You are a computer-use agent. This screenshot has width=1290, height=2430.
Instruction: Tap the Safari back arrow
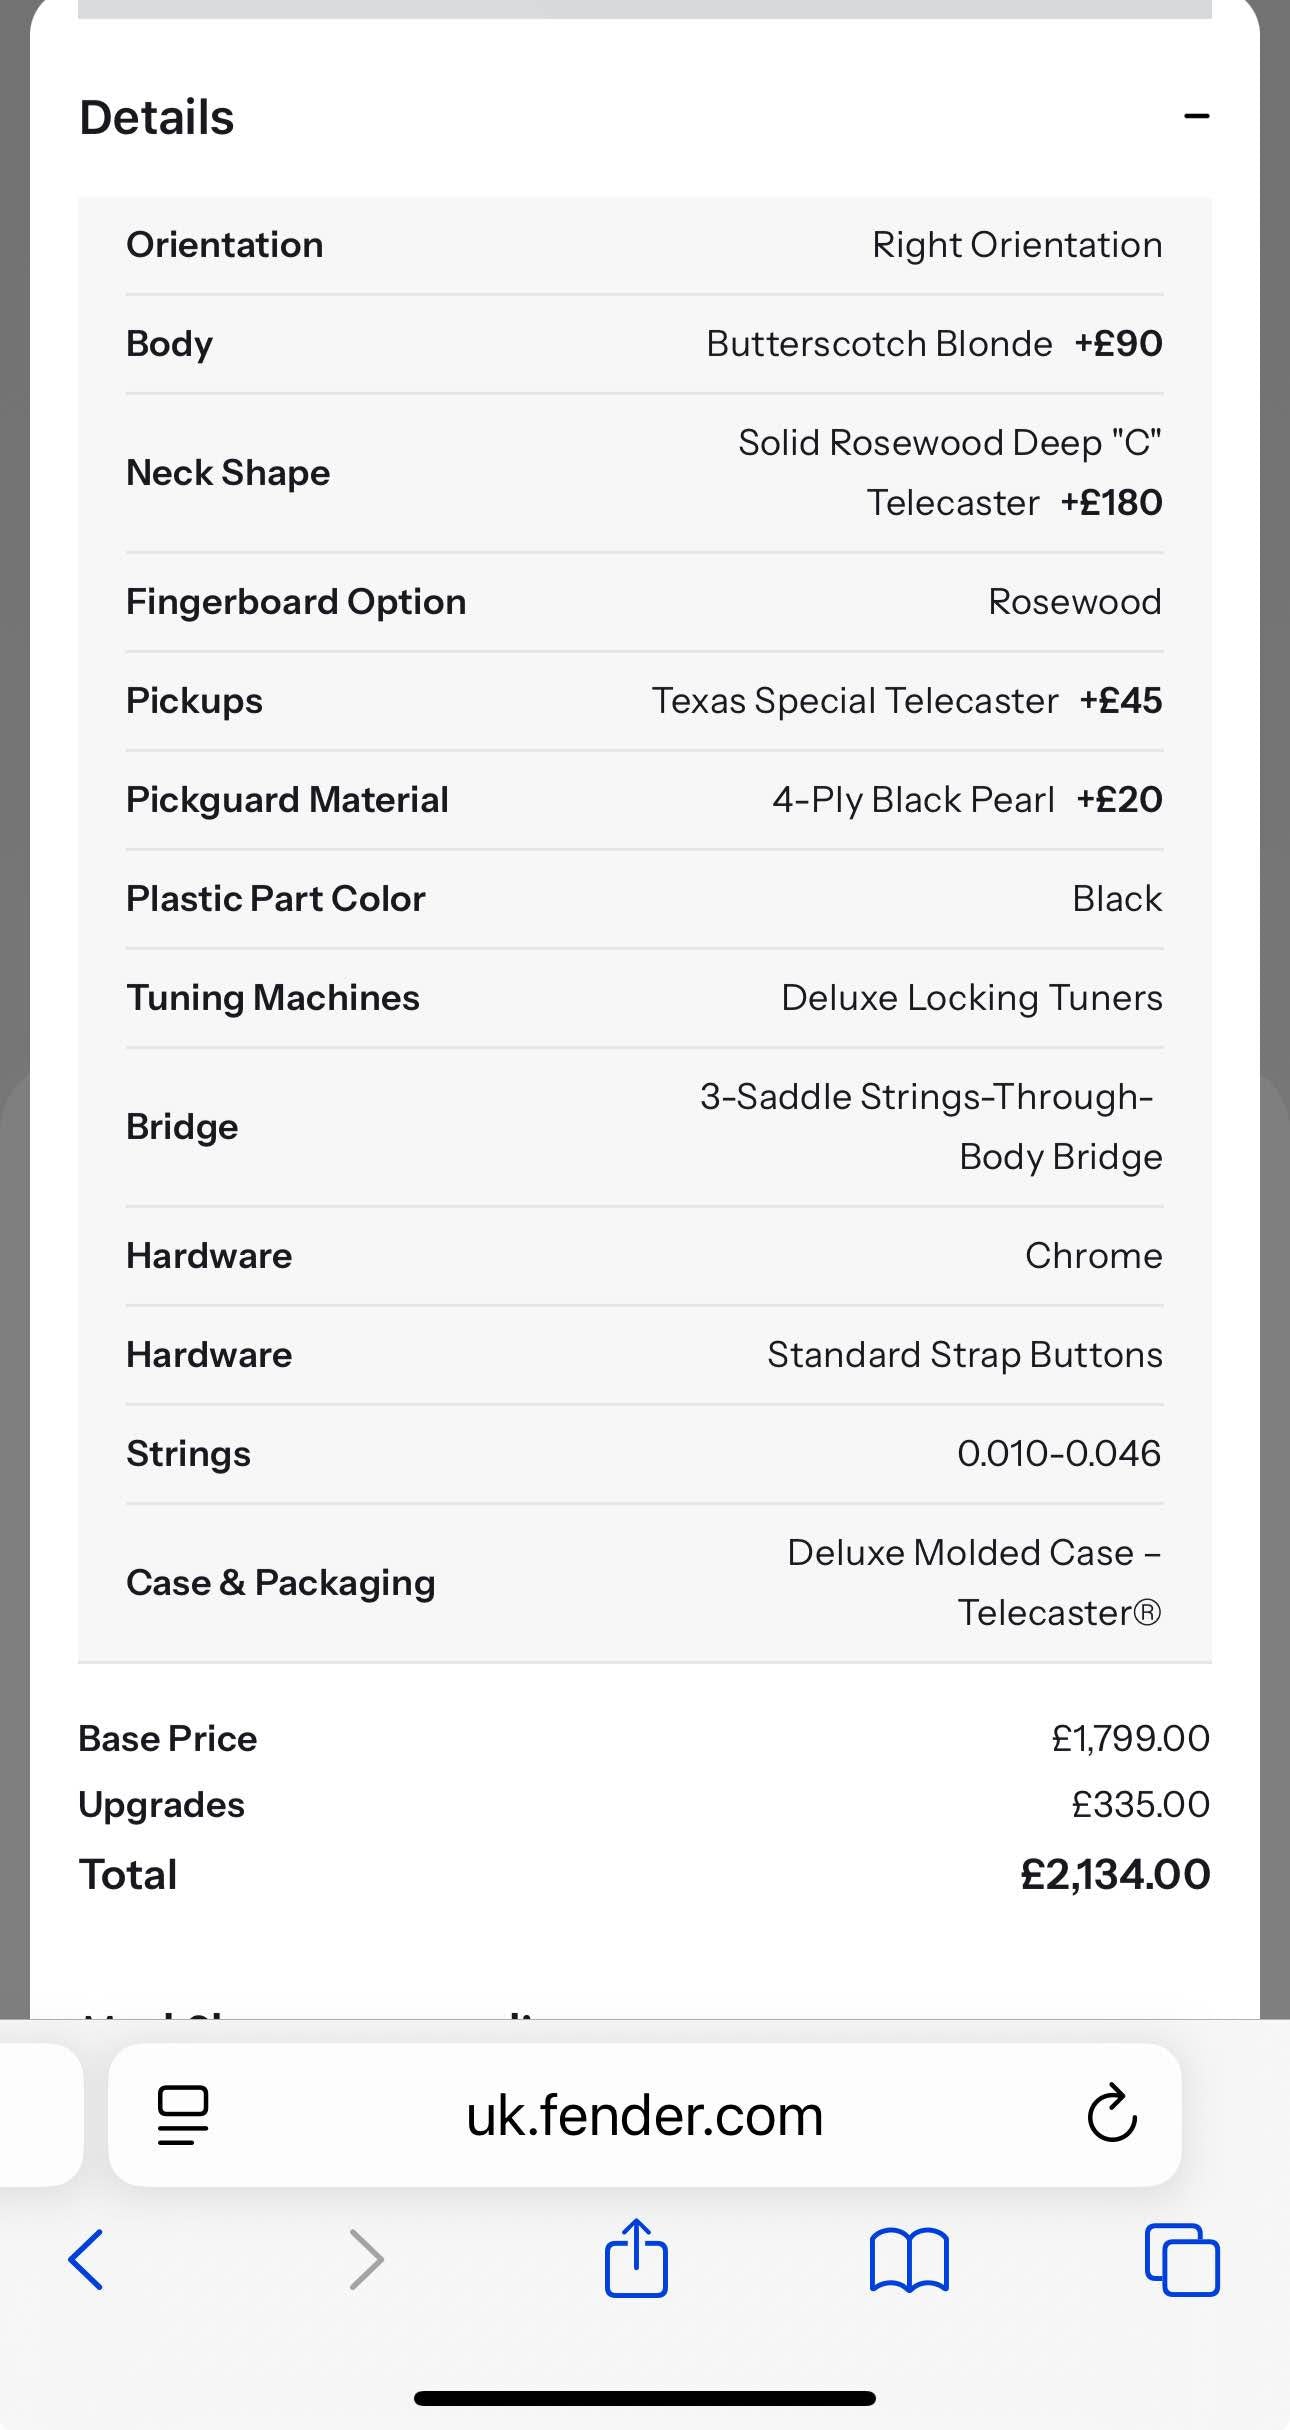pyautogui.click(x=86, y=2260)
